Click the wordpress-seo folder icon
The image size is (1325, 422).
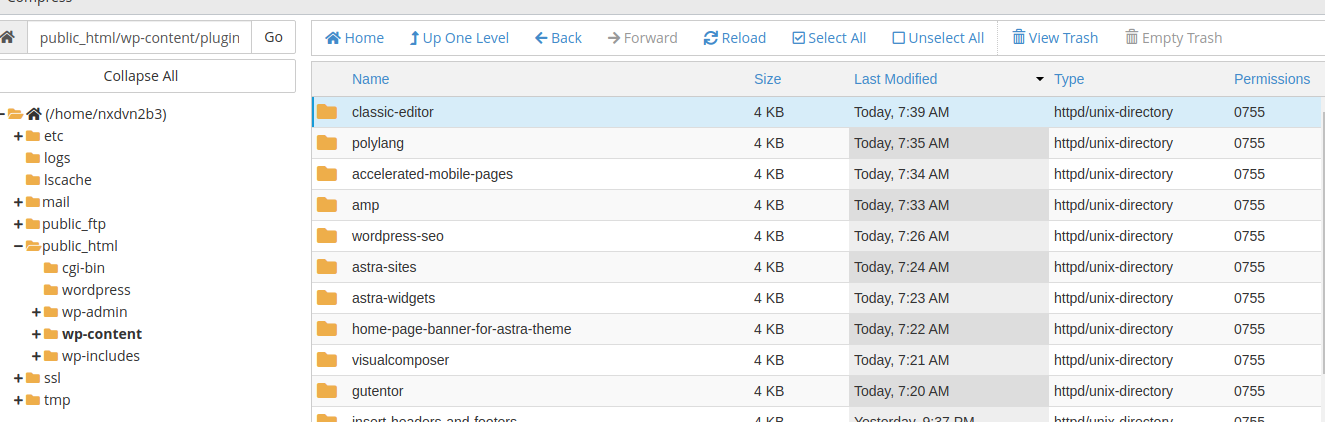point(327,236)
